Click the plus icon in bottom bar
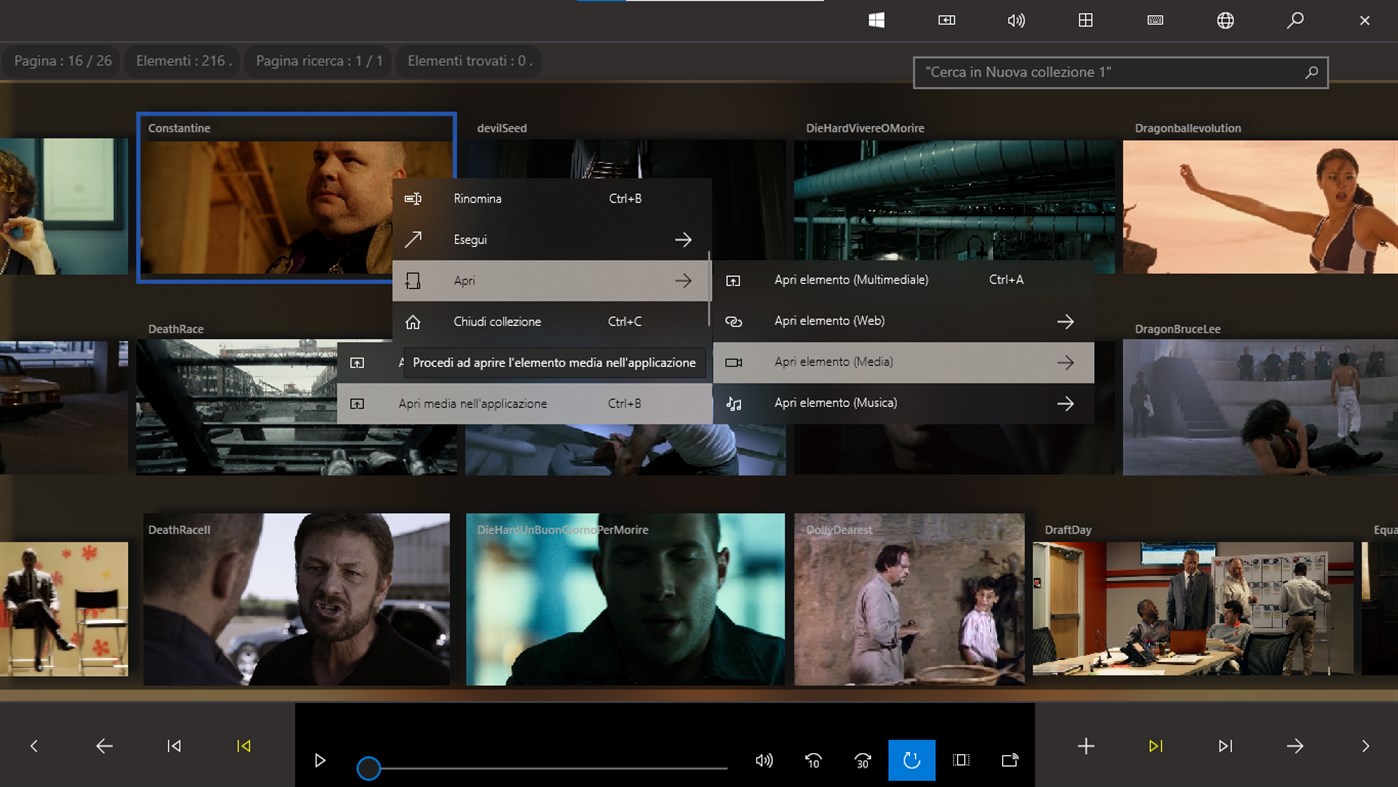Screen dimensions: 1398x787 1086,746
